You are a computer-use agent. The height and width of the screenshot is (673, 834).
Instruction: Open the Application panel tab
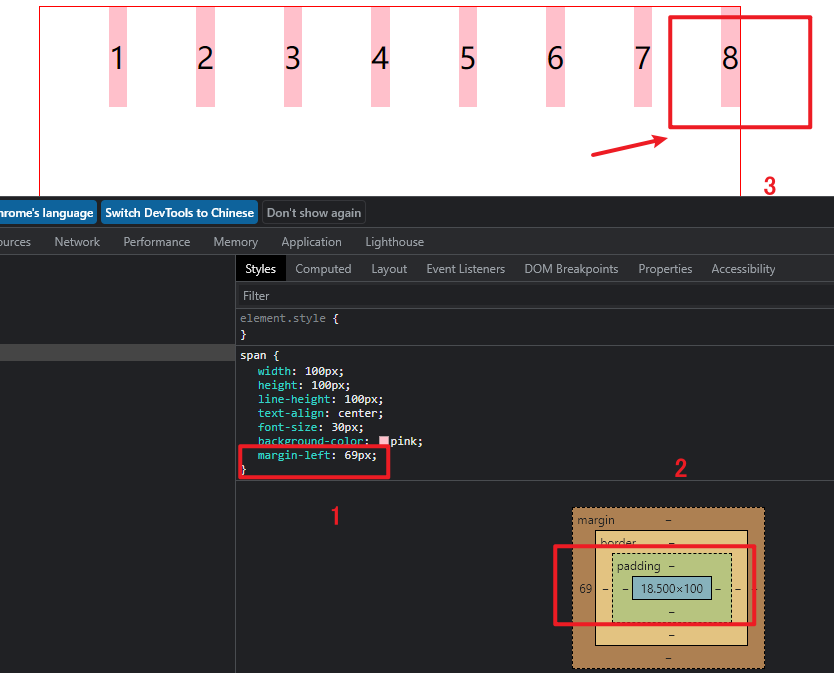point(311,242)
